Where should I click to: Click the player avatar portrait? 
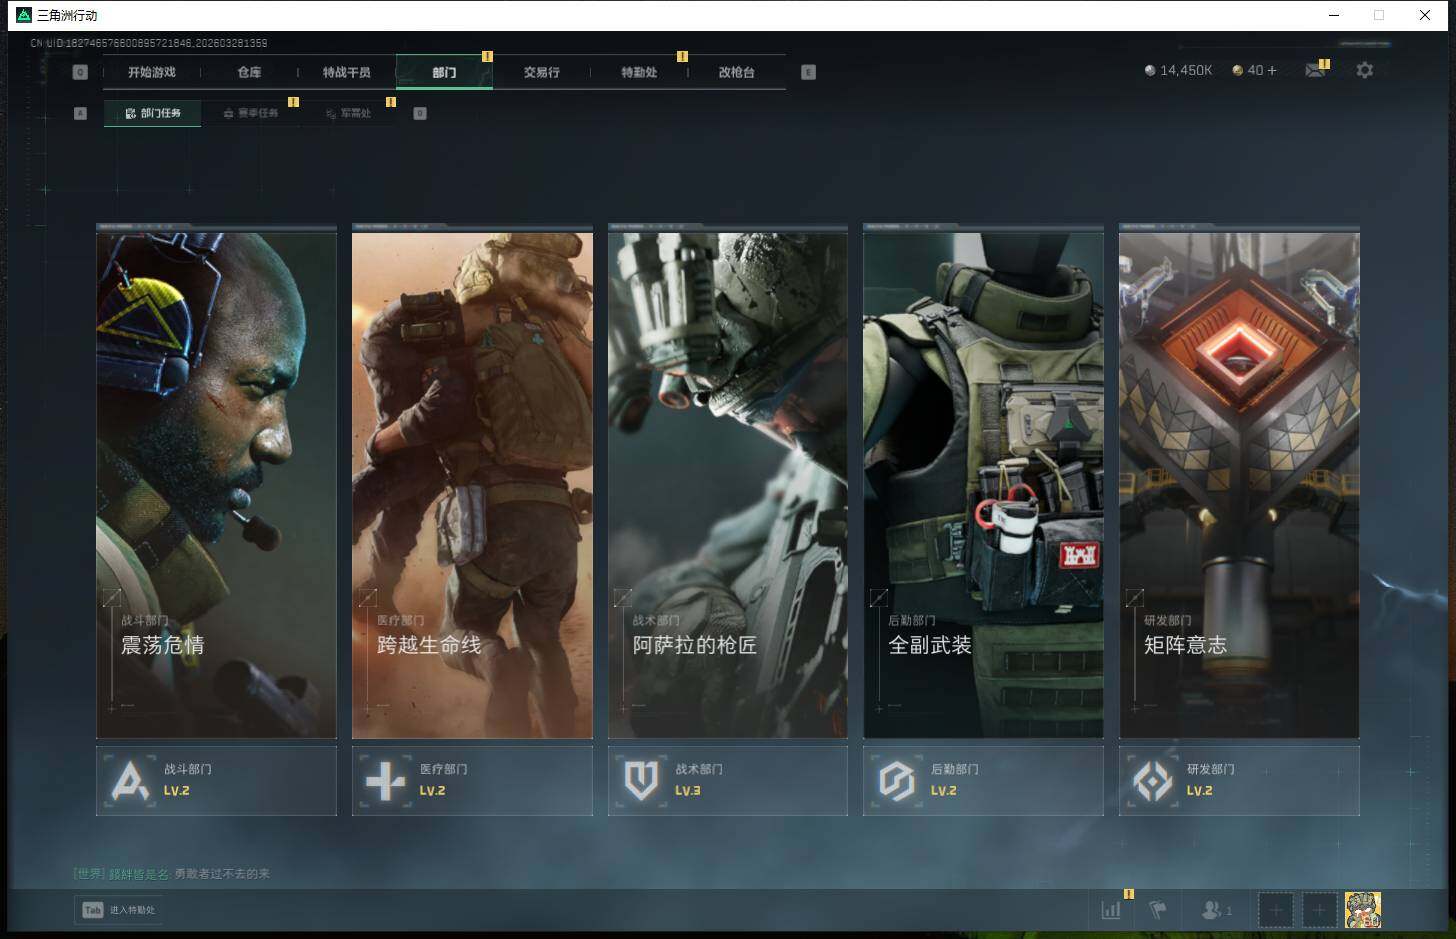tap(1362, 909)
